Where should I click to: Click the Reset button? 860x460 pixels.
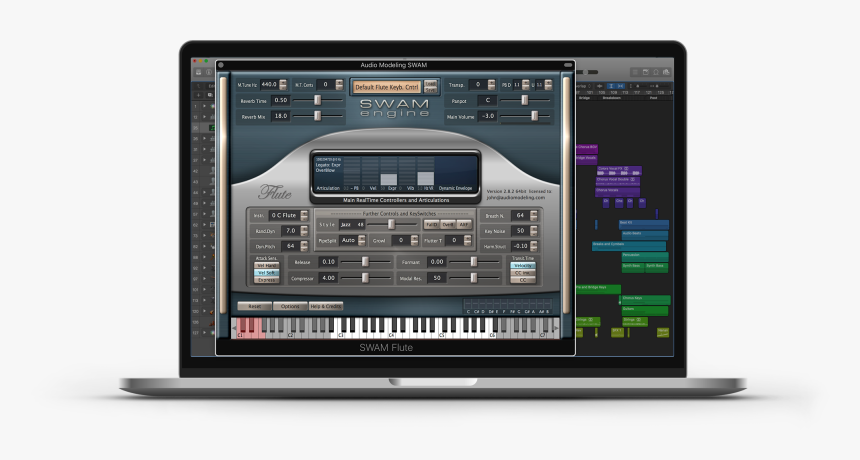(254, 306)
